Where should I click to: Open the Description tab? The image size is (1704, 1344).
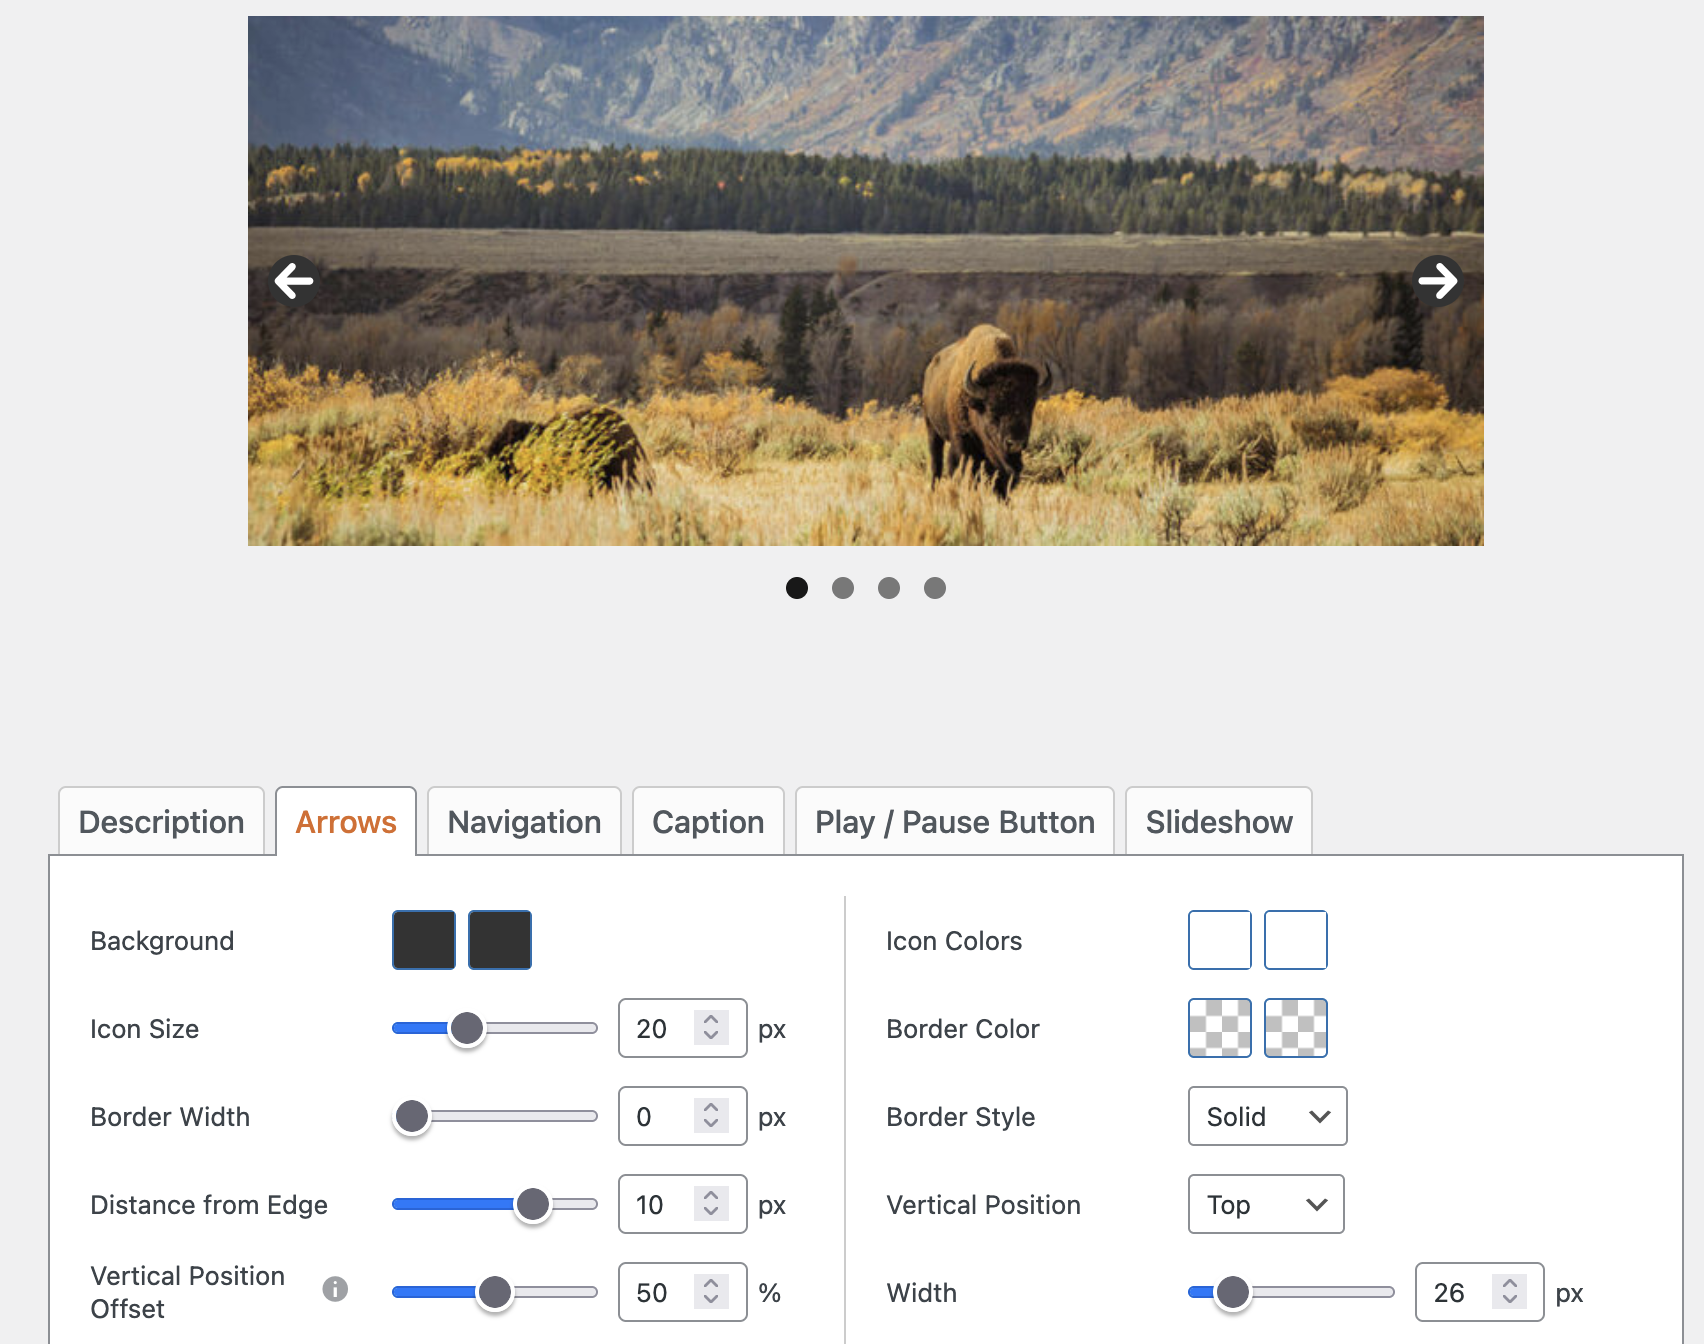(x=162, y=822)
